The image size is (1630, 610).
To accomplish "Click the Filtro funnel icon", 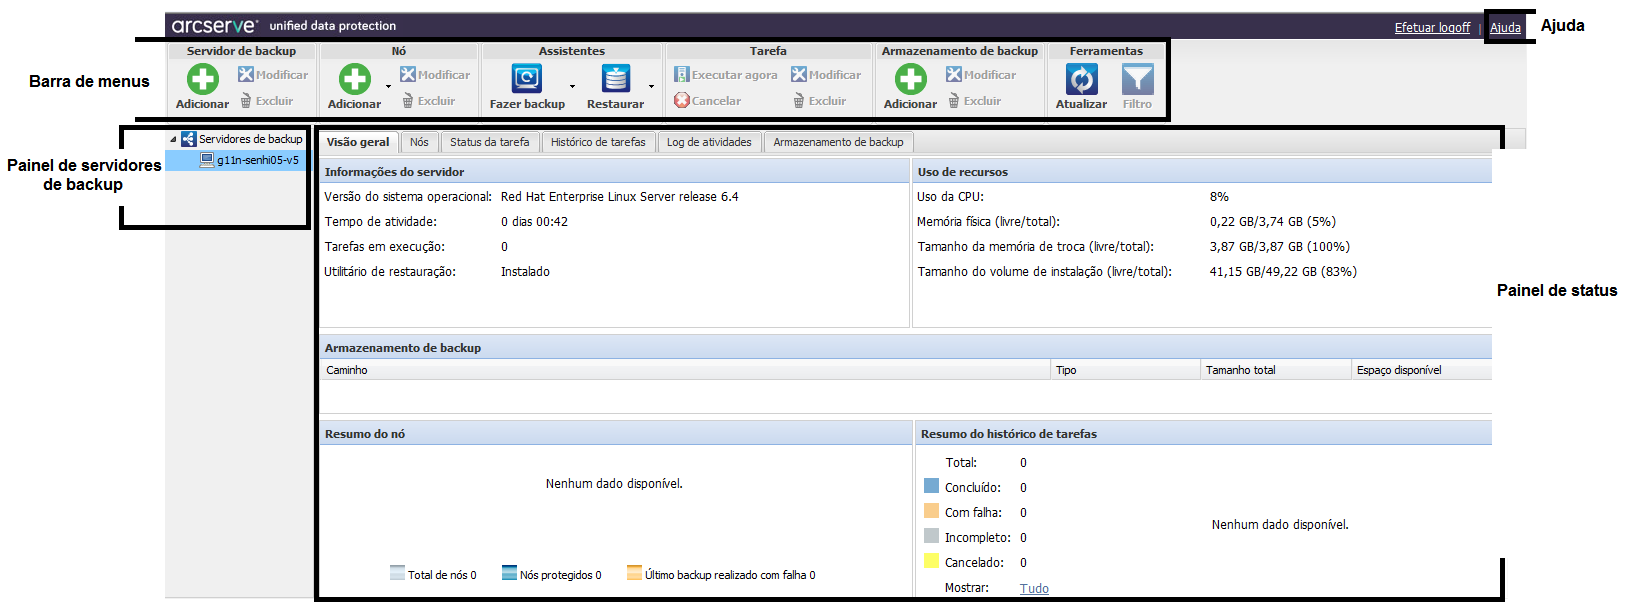I will (x=1137, y=79).
